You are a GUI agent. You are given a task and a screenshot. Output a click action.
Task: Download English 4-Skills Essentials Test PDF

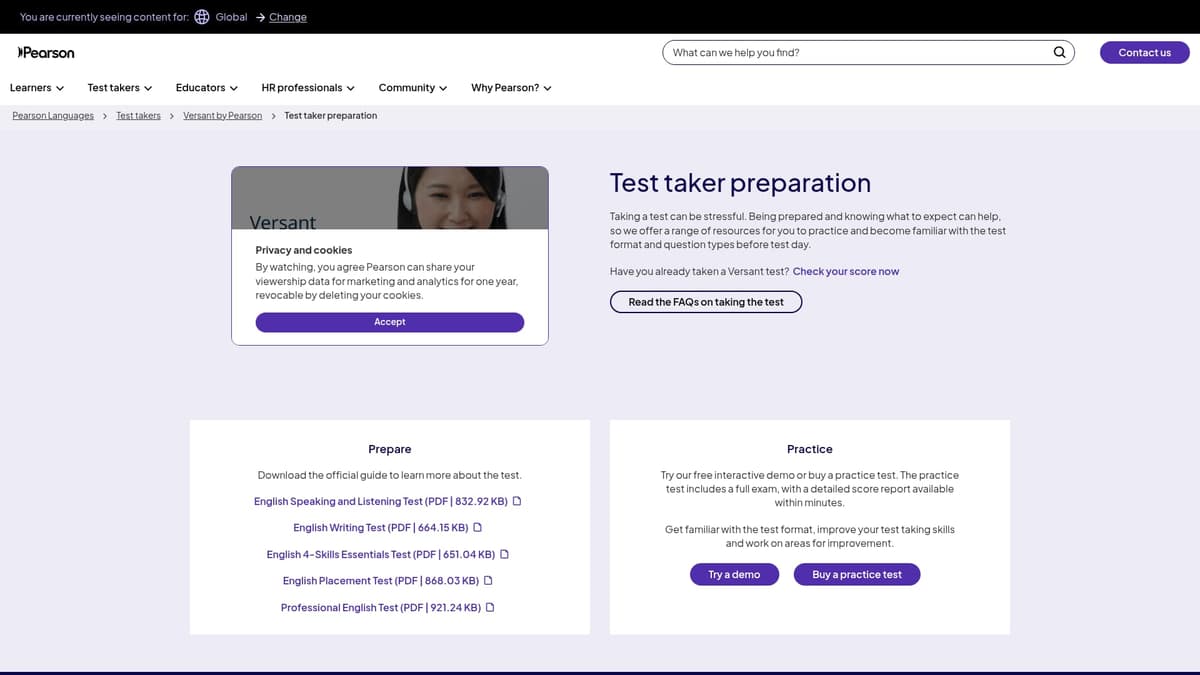[x=381, y=554]
